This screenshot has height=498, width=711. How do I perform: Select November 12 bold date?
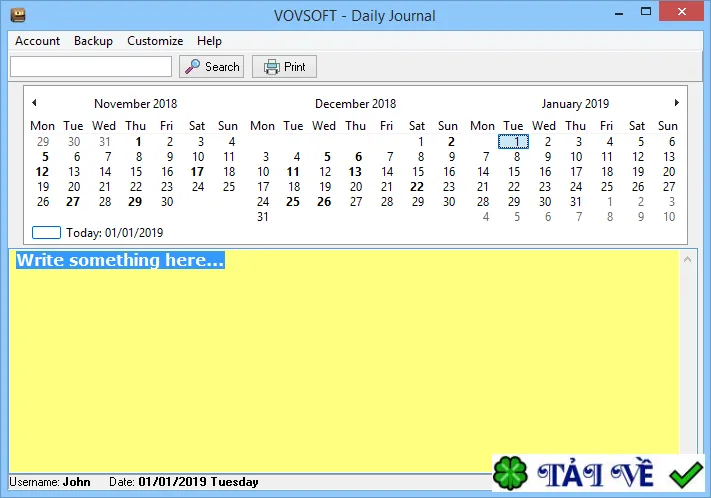[x=42, y=172]
